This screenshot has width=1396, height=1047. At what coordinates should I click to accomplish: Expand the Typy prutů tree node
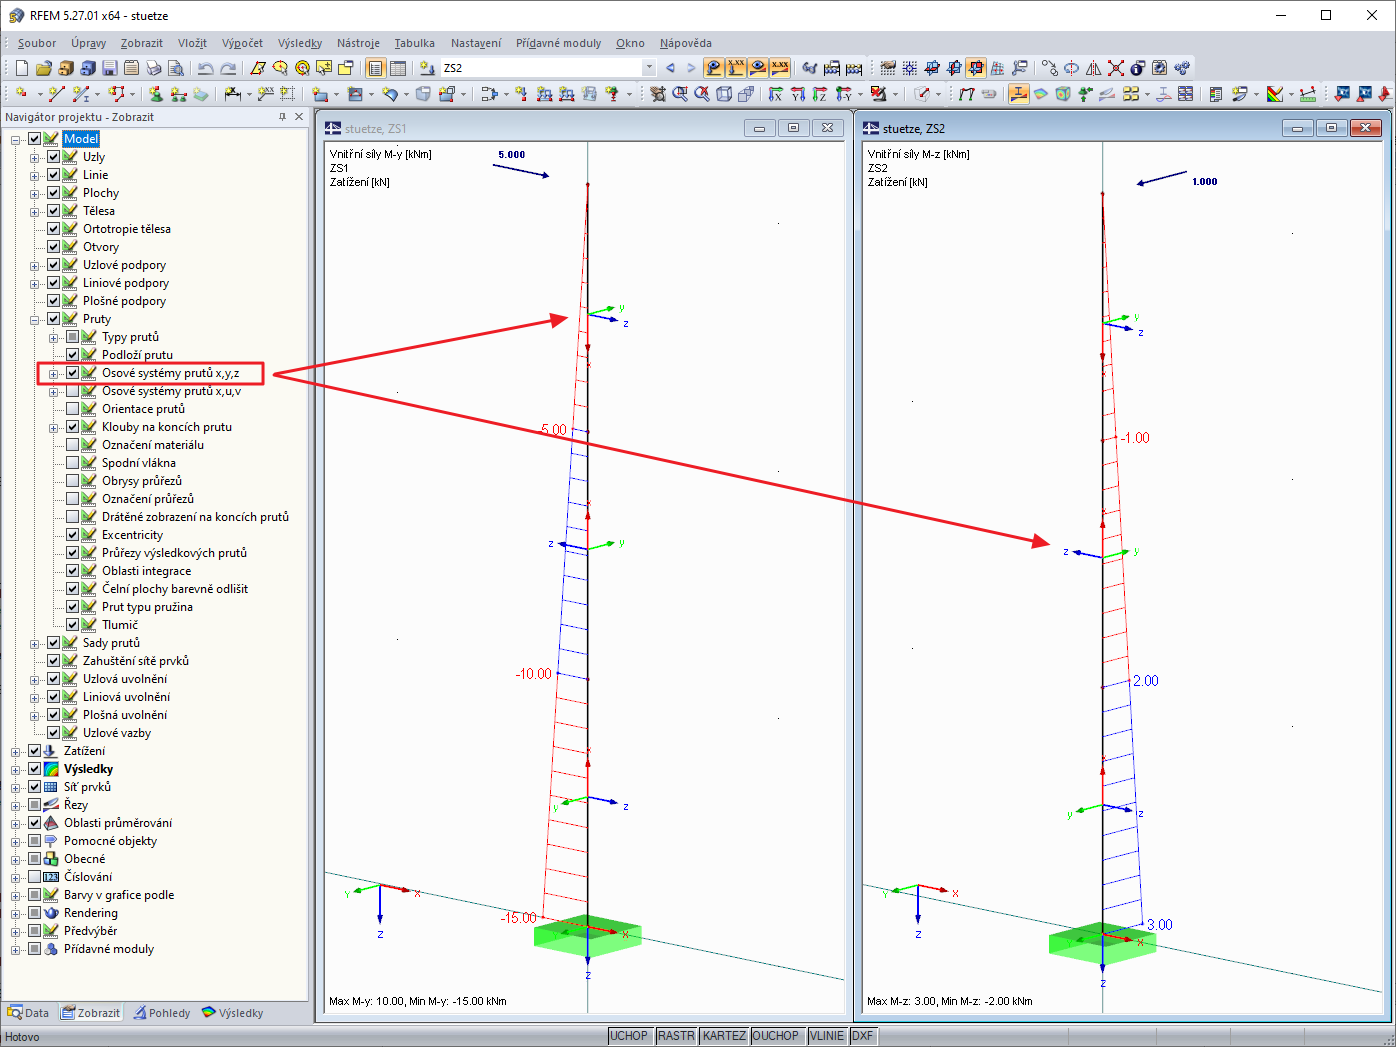(x=54, y=338)
